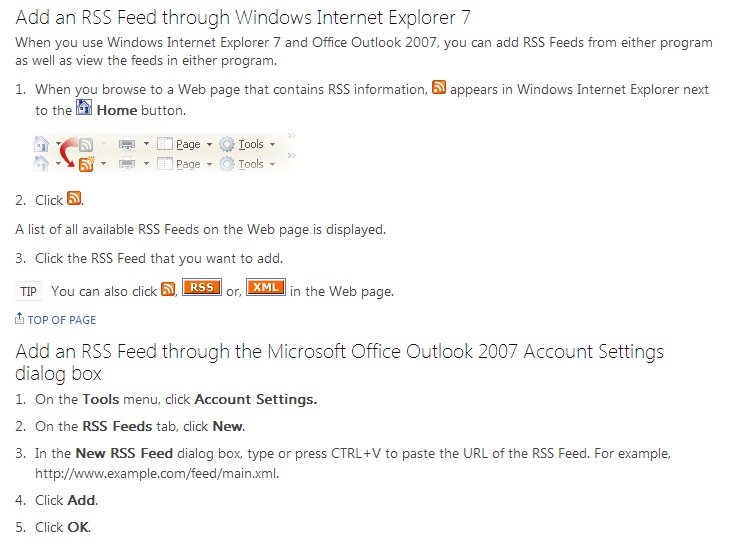Click the Home icon beside the bold Home label
The width and height of the screenshot is (739, 547).
click(x=84, y=109)
